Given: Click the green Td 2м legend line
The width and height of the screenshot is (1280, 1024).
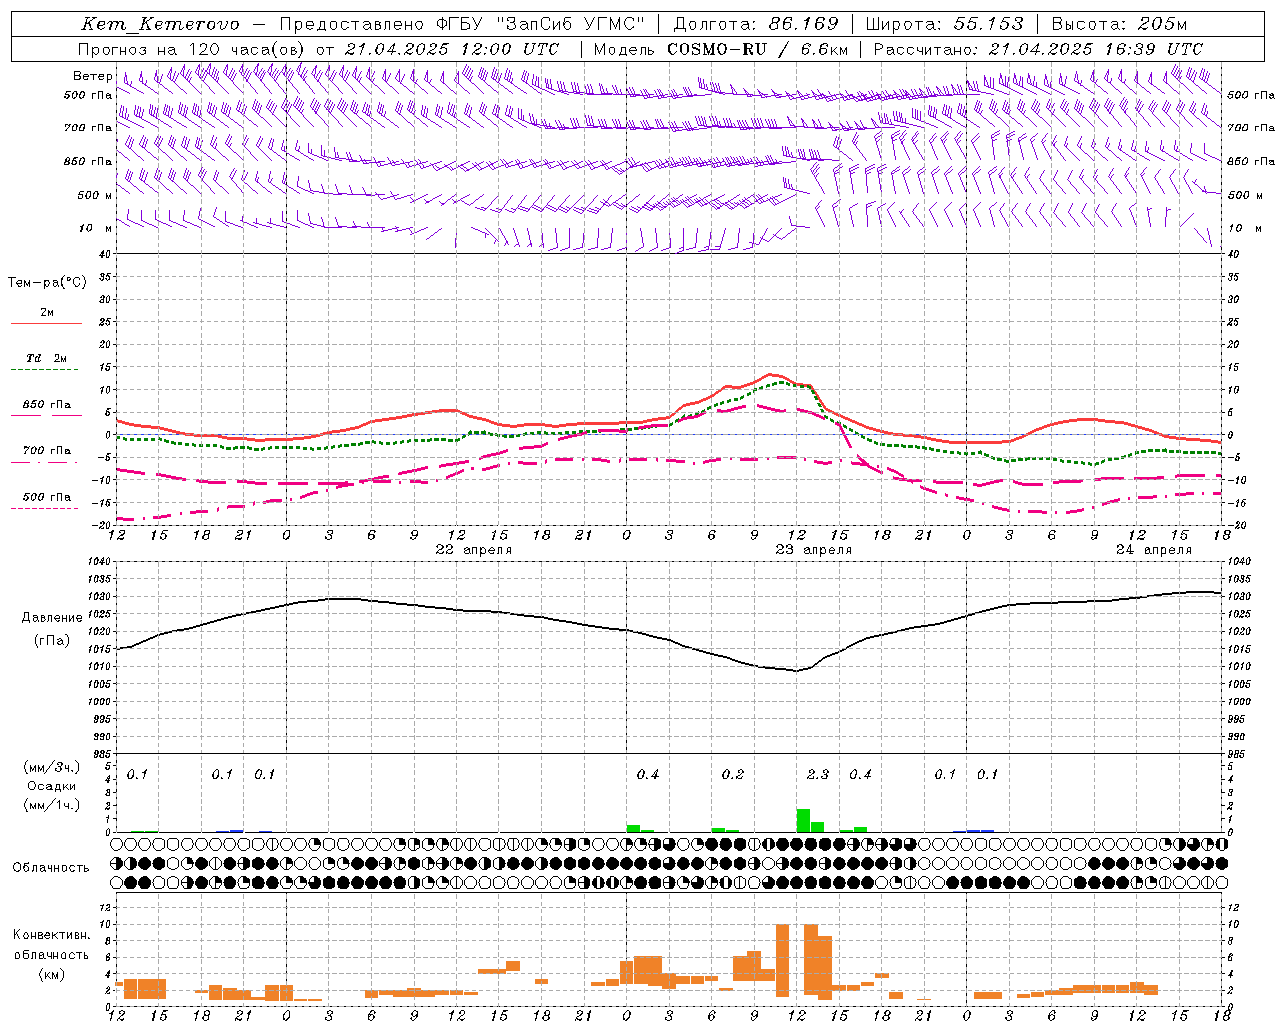Looking at the screenshot, I should tap(44, 369).
